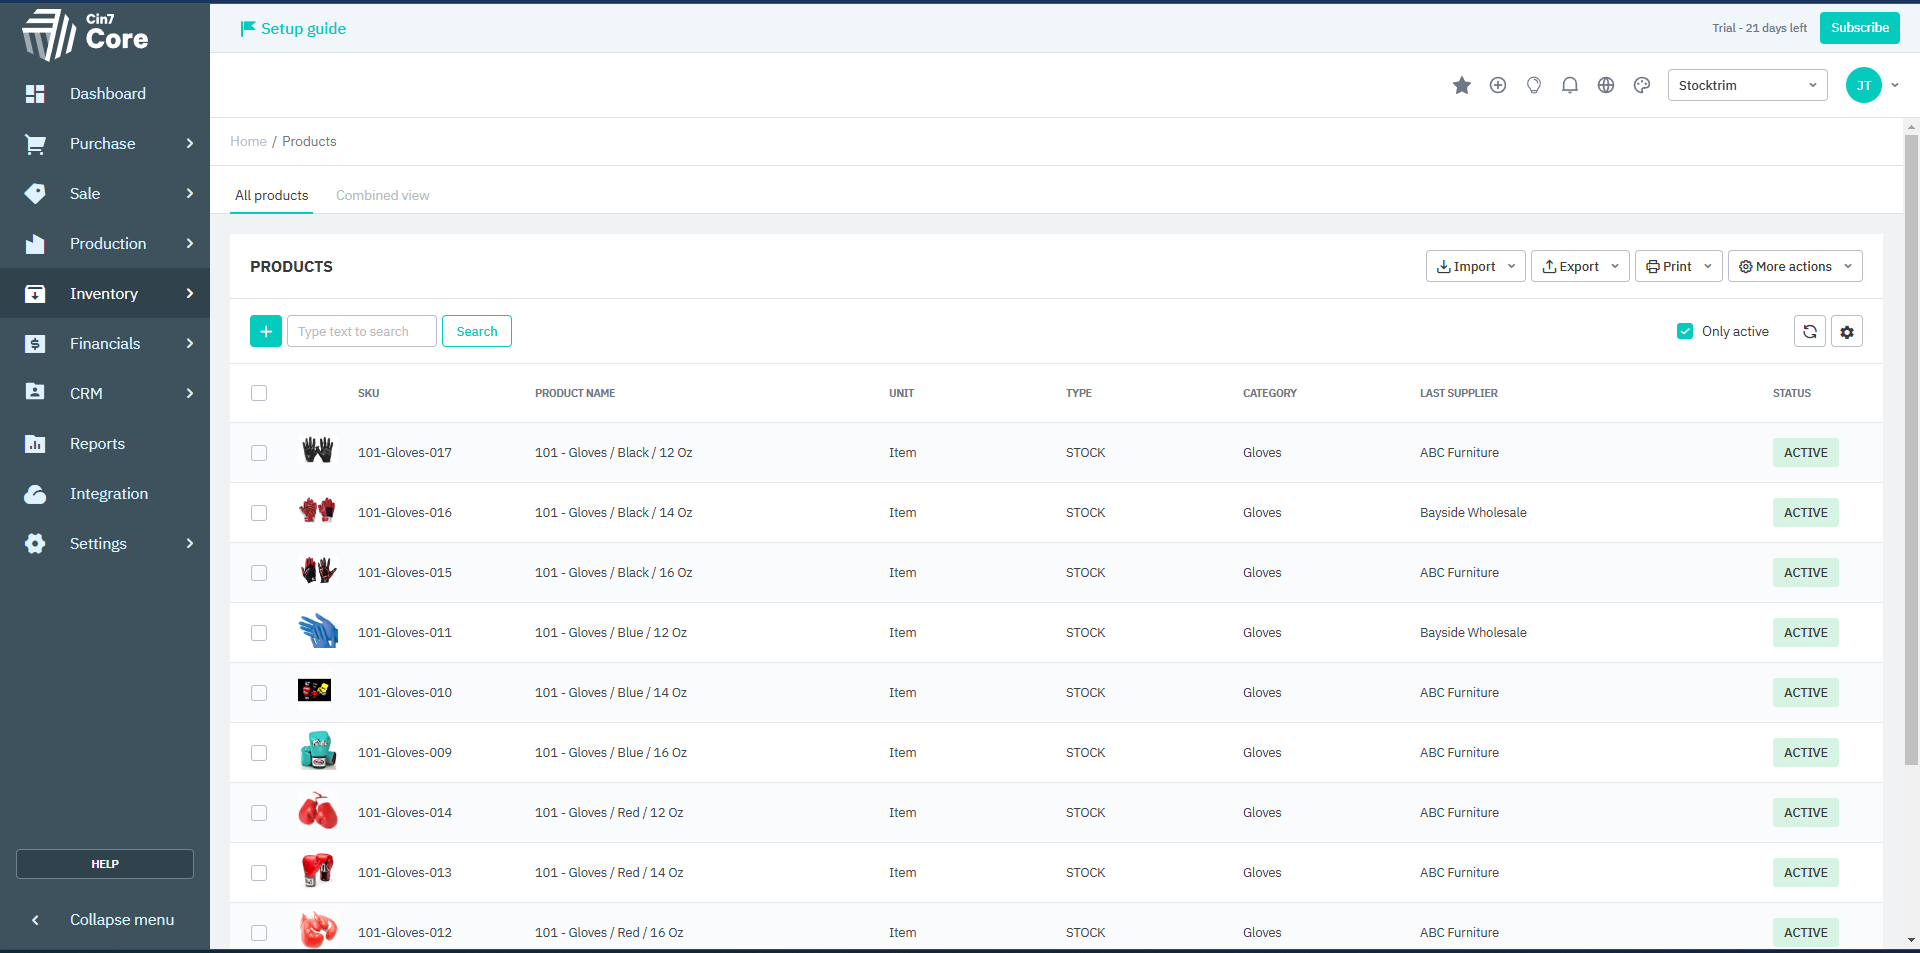Switch to the Combined view tab
1920x953 pixels.
pyautogui.click(x=382, y=195)
